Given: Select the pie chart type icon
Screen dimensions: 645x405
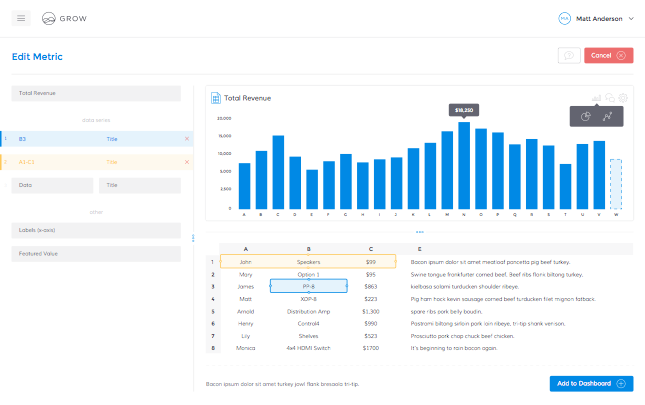Looking at the screenshot, I should 586,117.
